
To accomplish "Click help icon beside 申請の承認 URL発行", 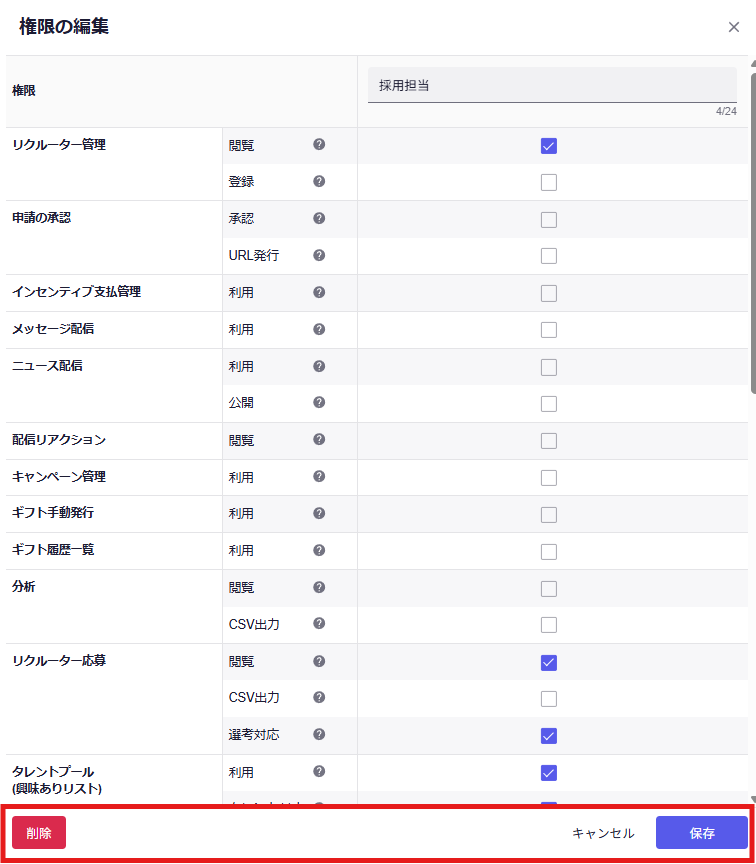I will point(319,255).
